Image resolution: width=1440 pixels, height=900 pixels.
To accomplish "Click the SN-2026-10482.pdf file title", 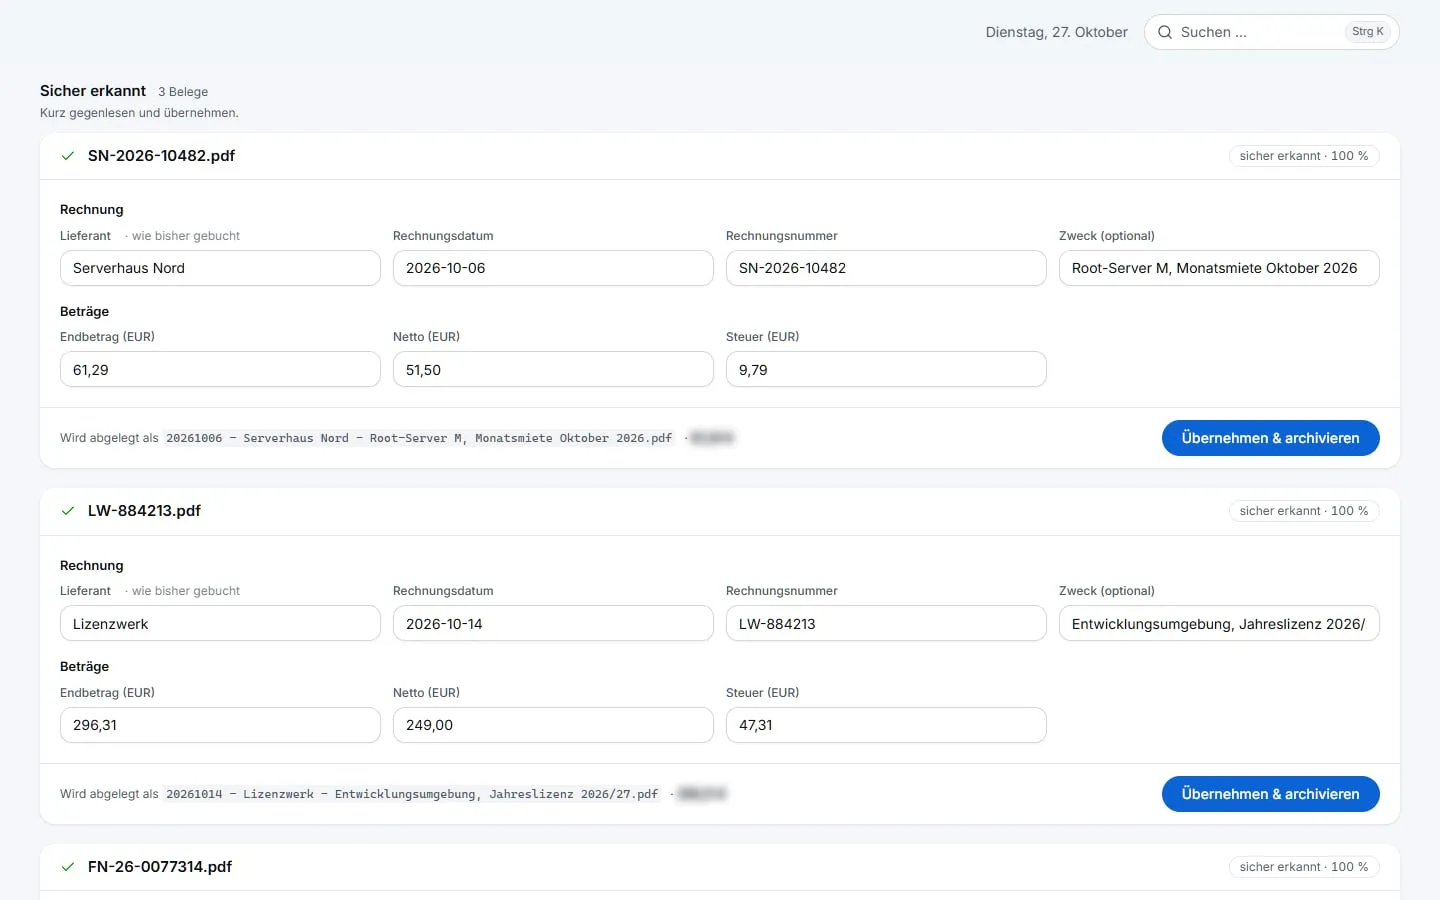I will coord(161,156).
